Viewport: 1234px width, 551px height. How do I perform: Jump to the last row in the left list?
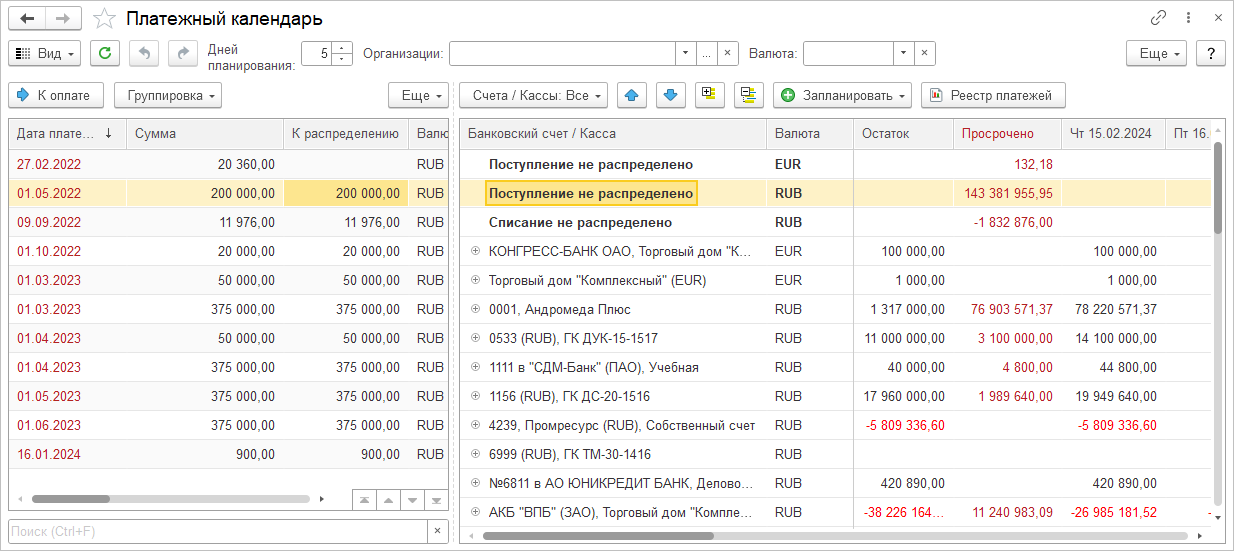pos(435,499)
